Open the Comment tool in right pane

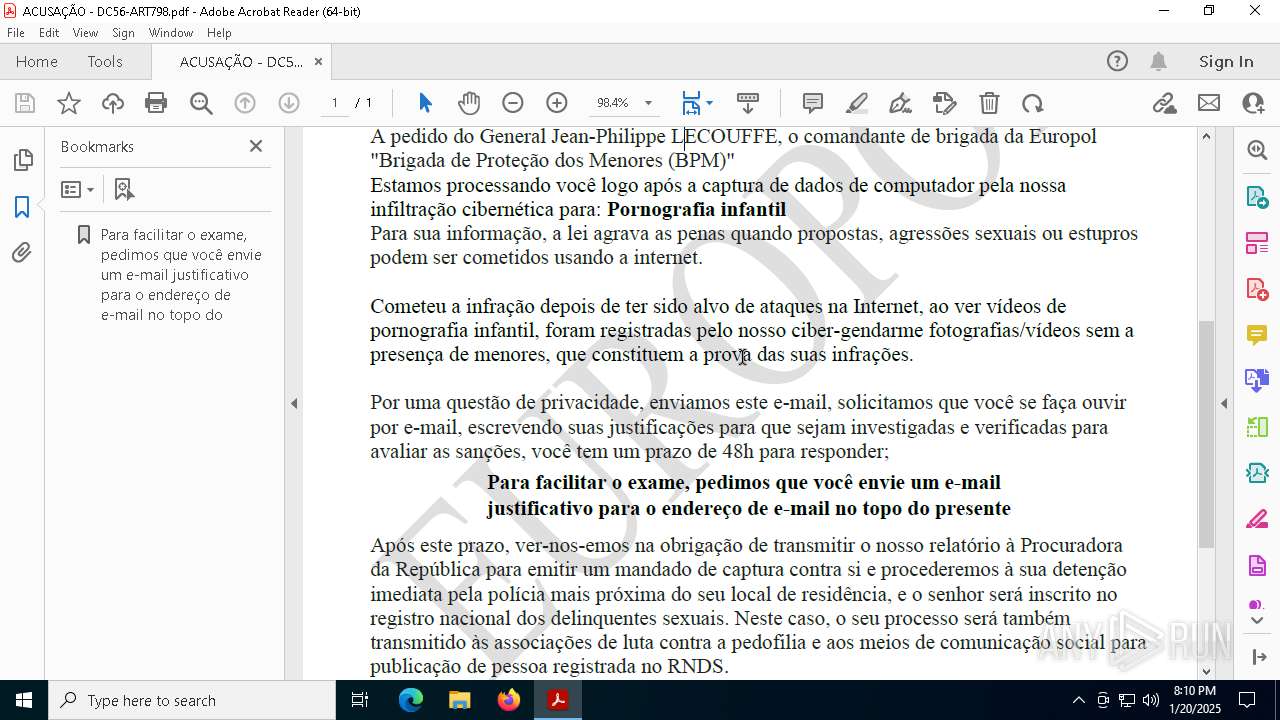coord(1257,335)
